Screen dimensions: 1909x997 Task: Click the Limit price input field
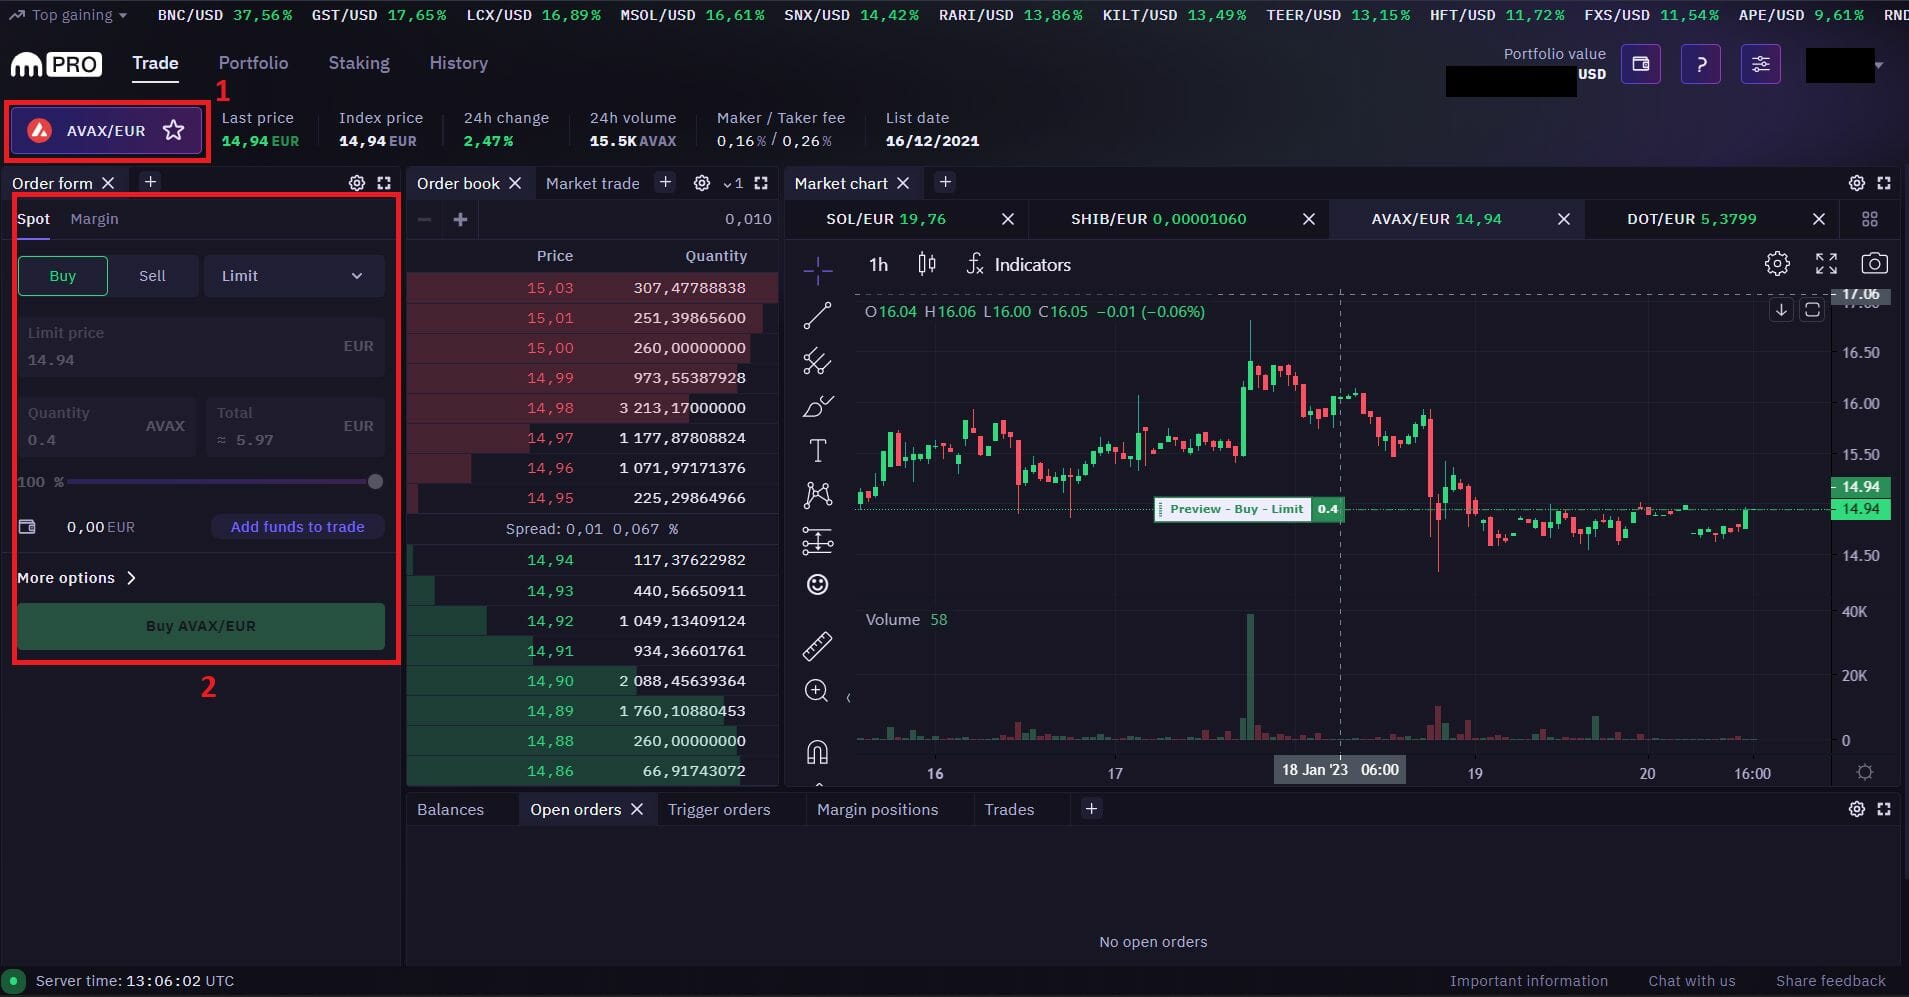point(201,346)
